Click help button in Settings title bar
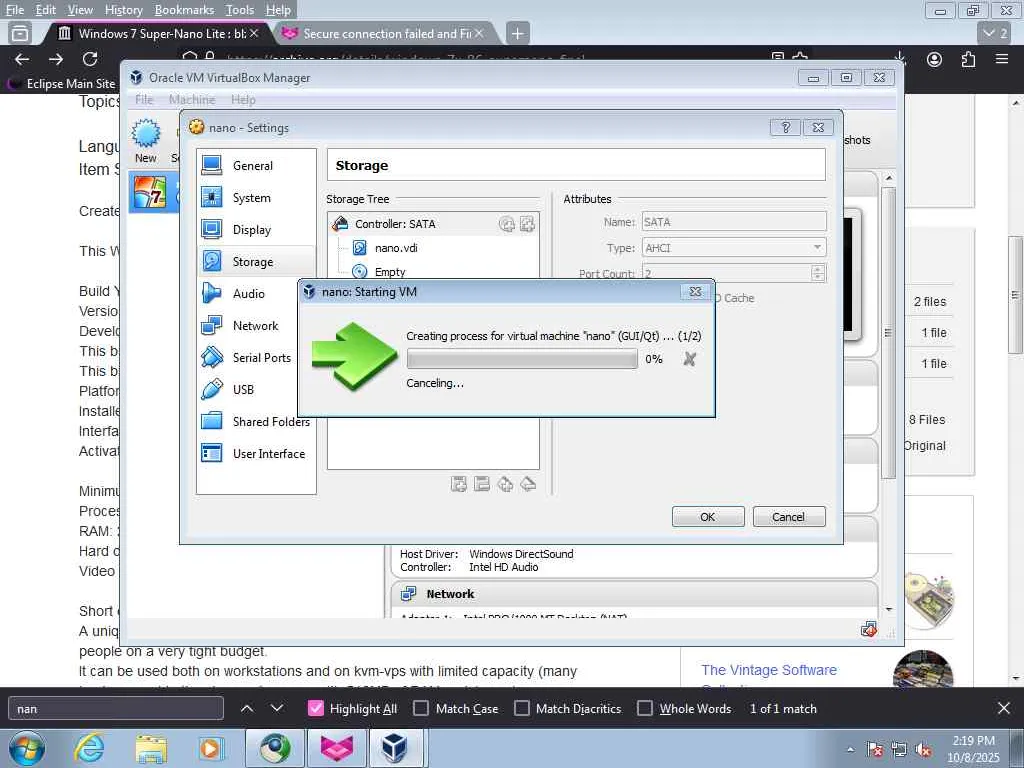This screenshot has height=768, width=1024. coord(786,127)
